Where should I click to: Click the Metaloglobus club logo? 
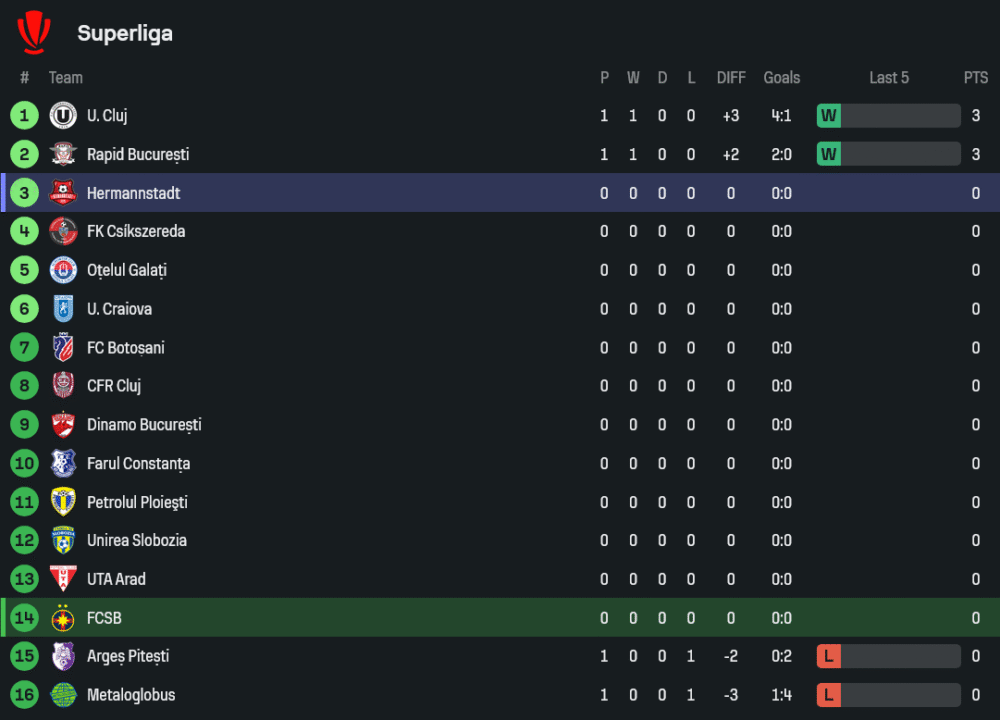pos(63,695)
